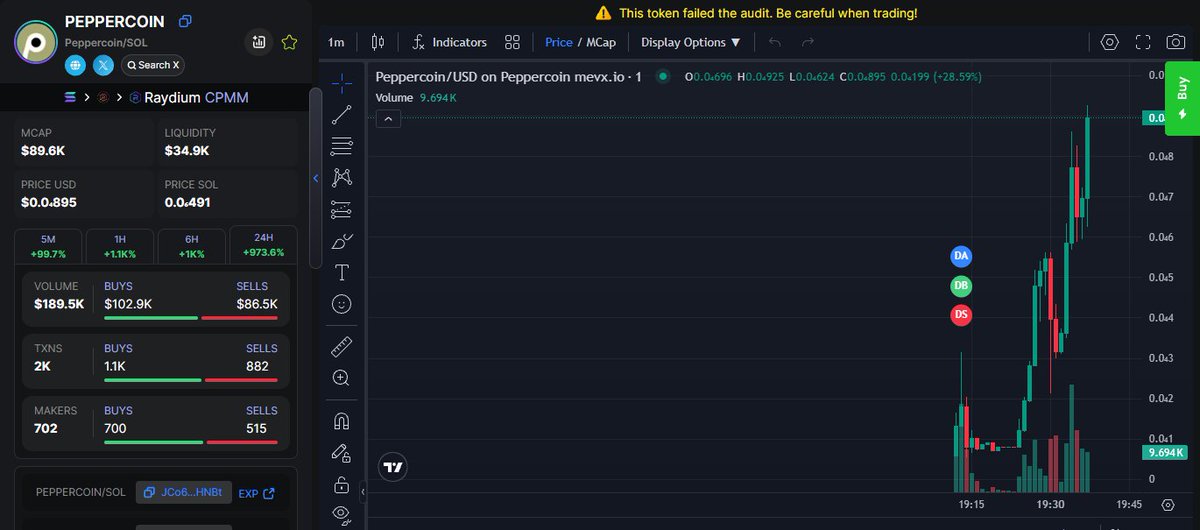
Task: Toggle magnet snapping mode
Action: (x=341, y=421)
